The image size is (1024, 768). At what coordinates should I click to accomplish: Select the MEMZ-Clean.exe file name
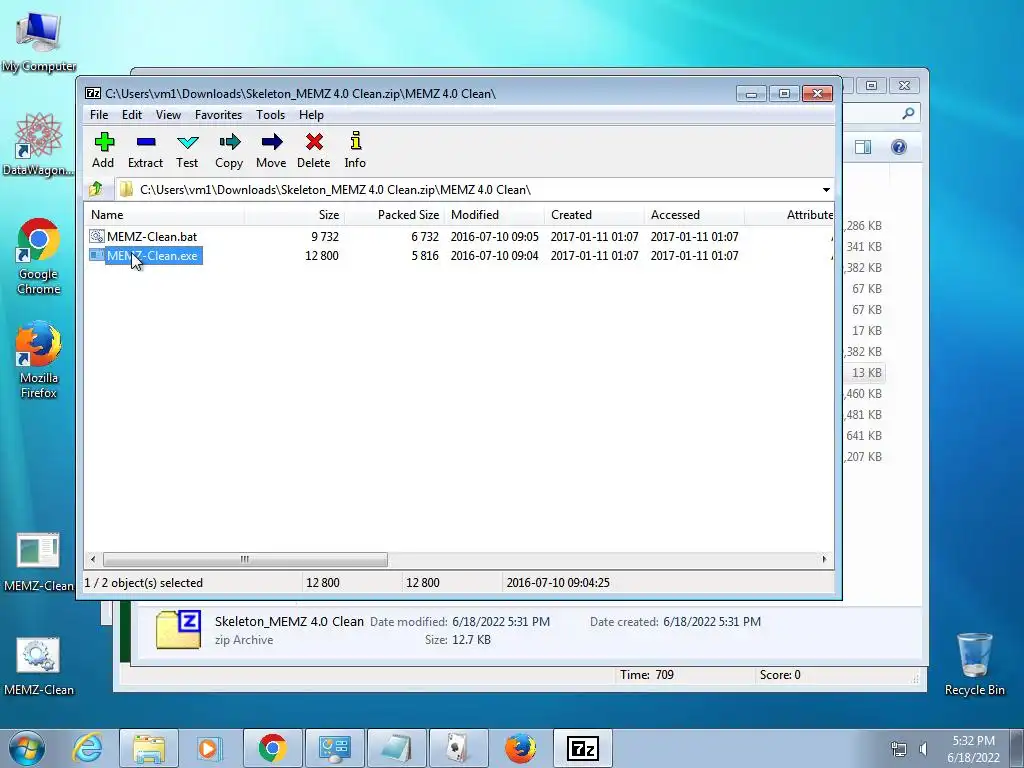tap(152, 256)
